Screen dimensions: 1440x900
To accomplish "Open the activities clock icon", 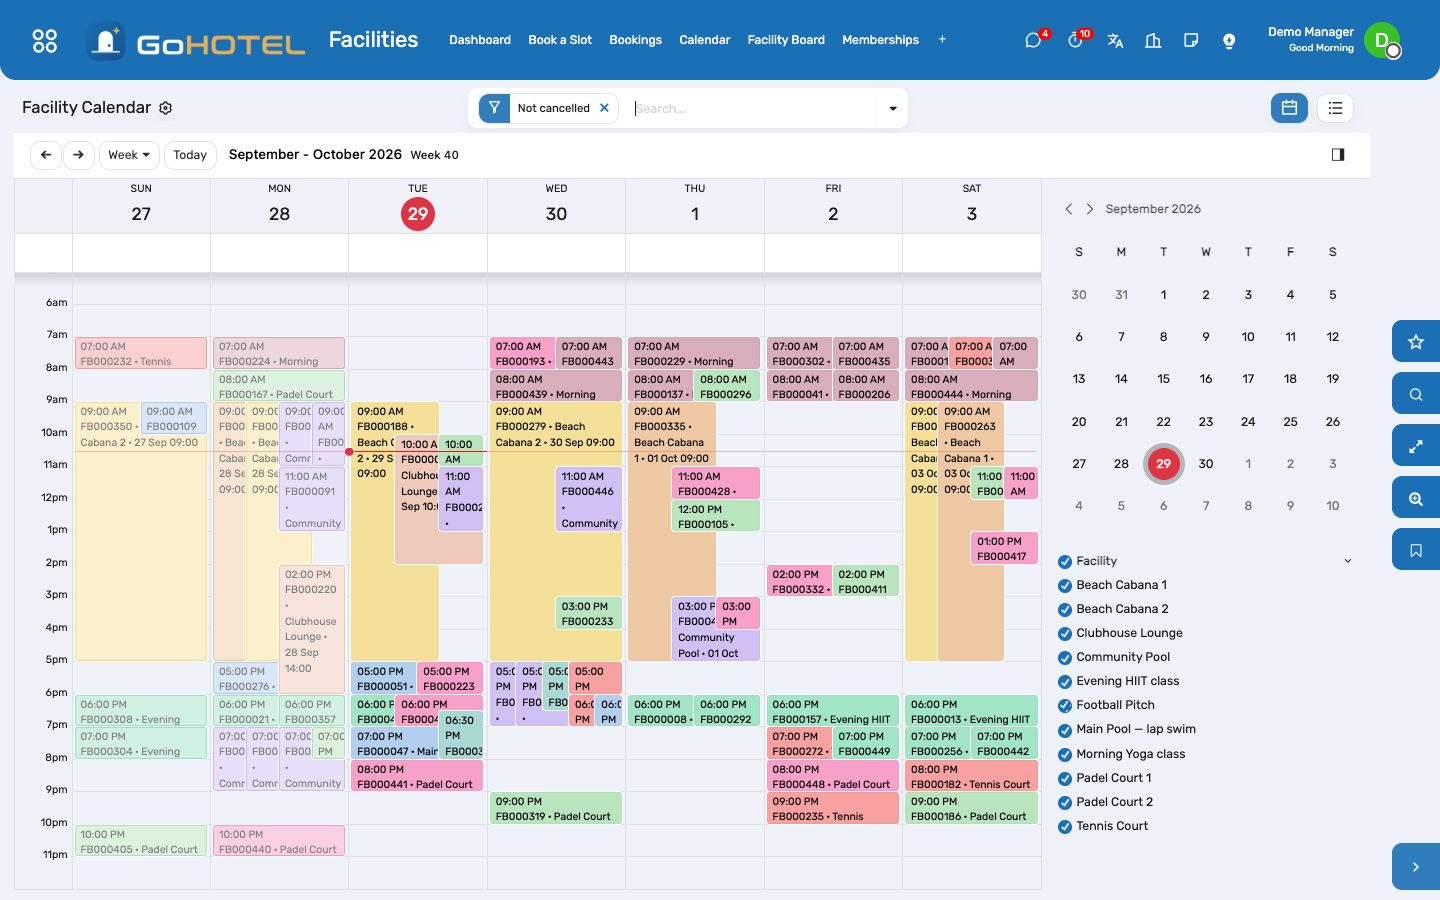I will point(1075,40).
